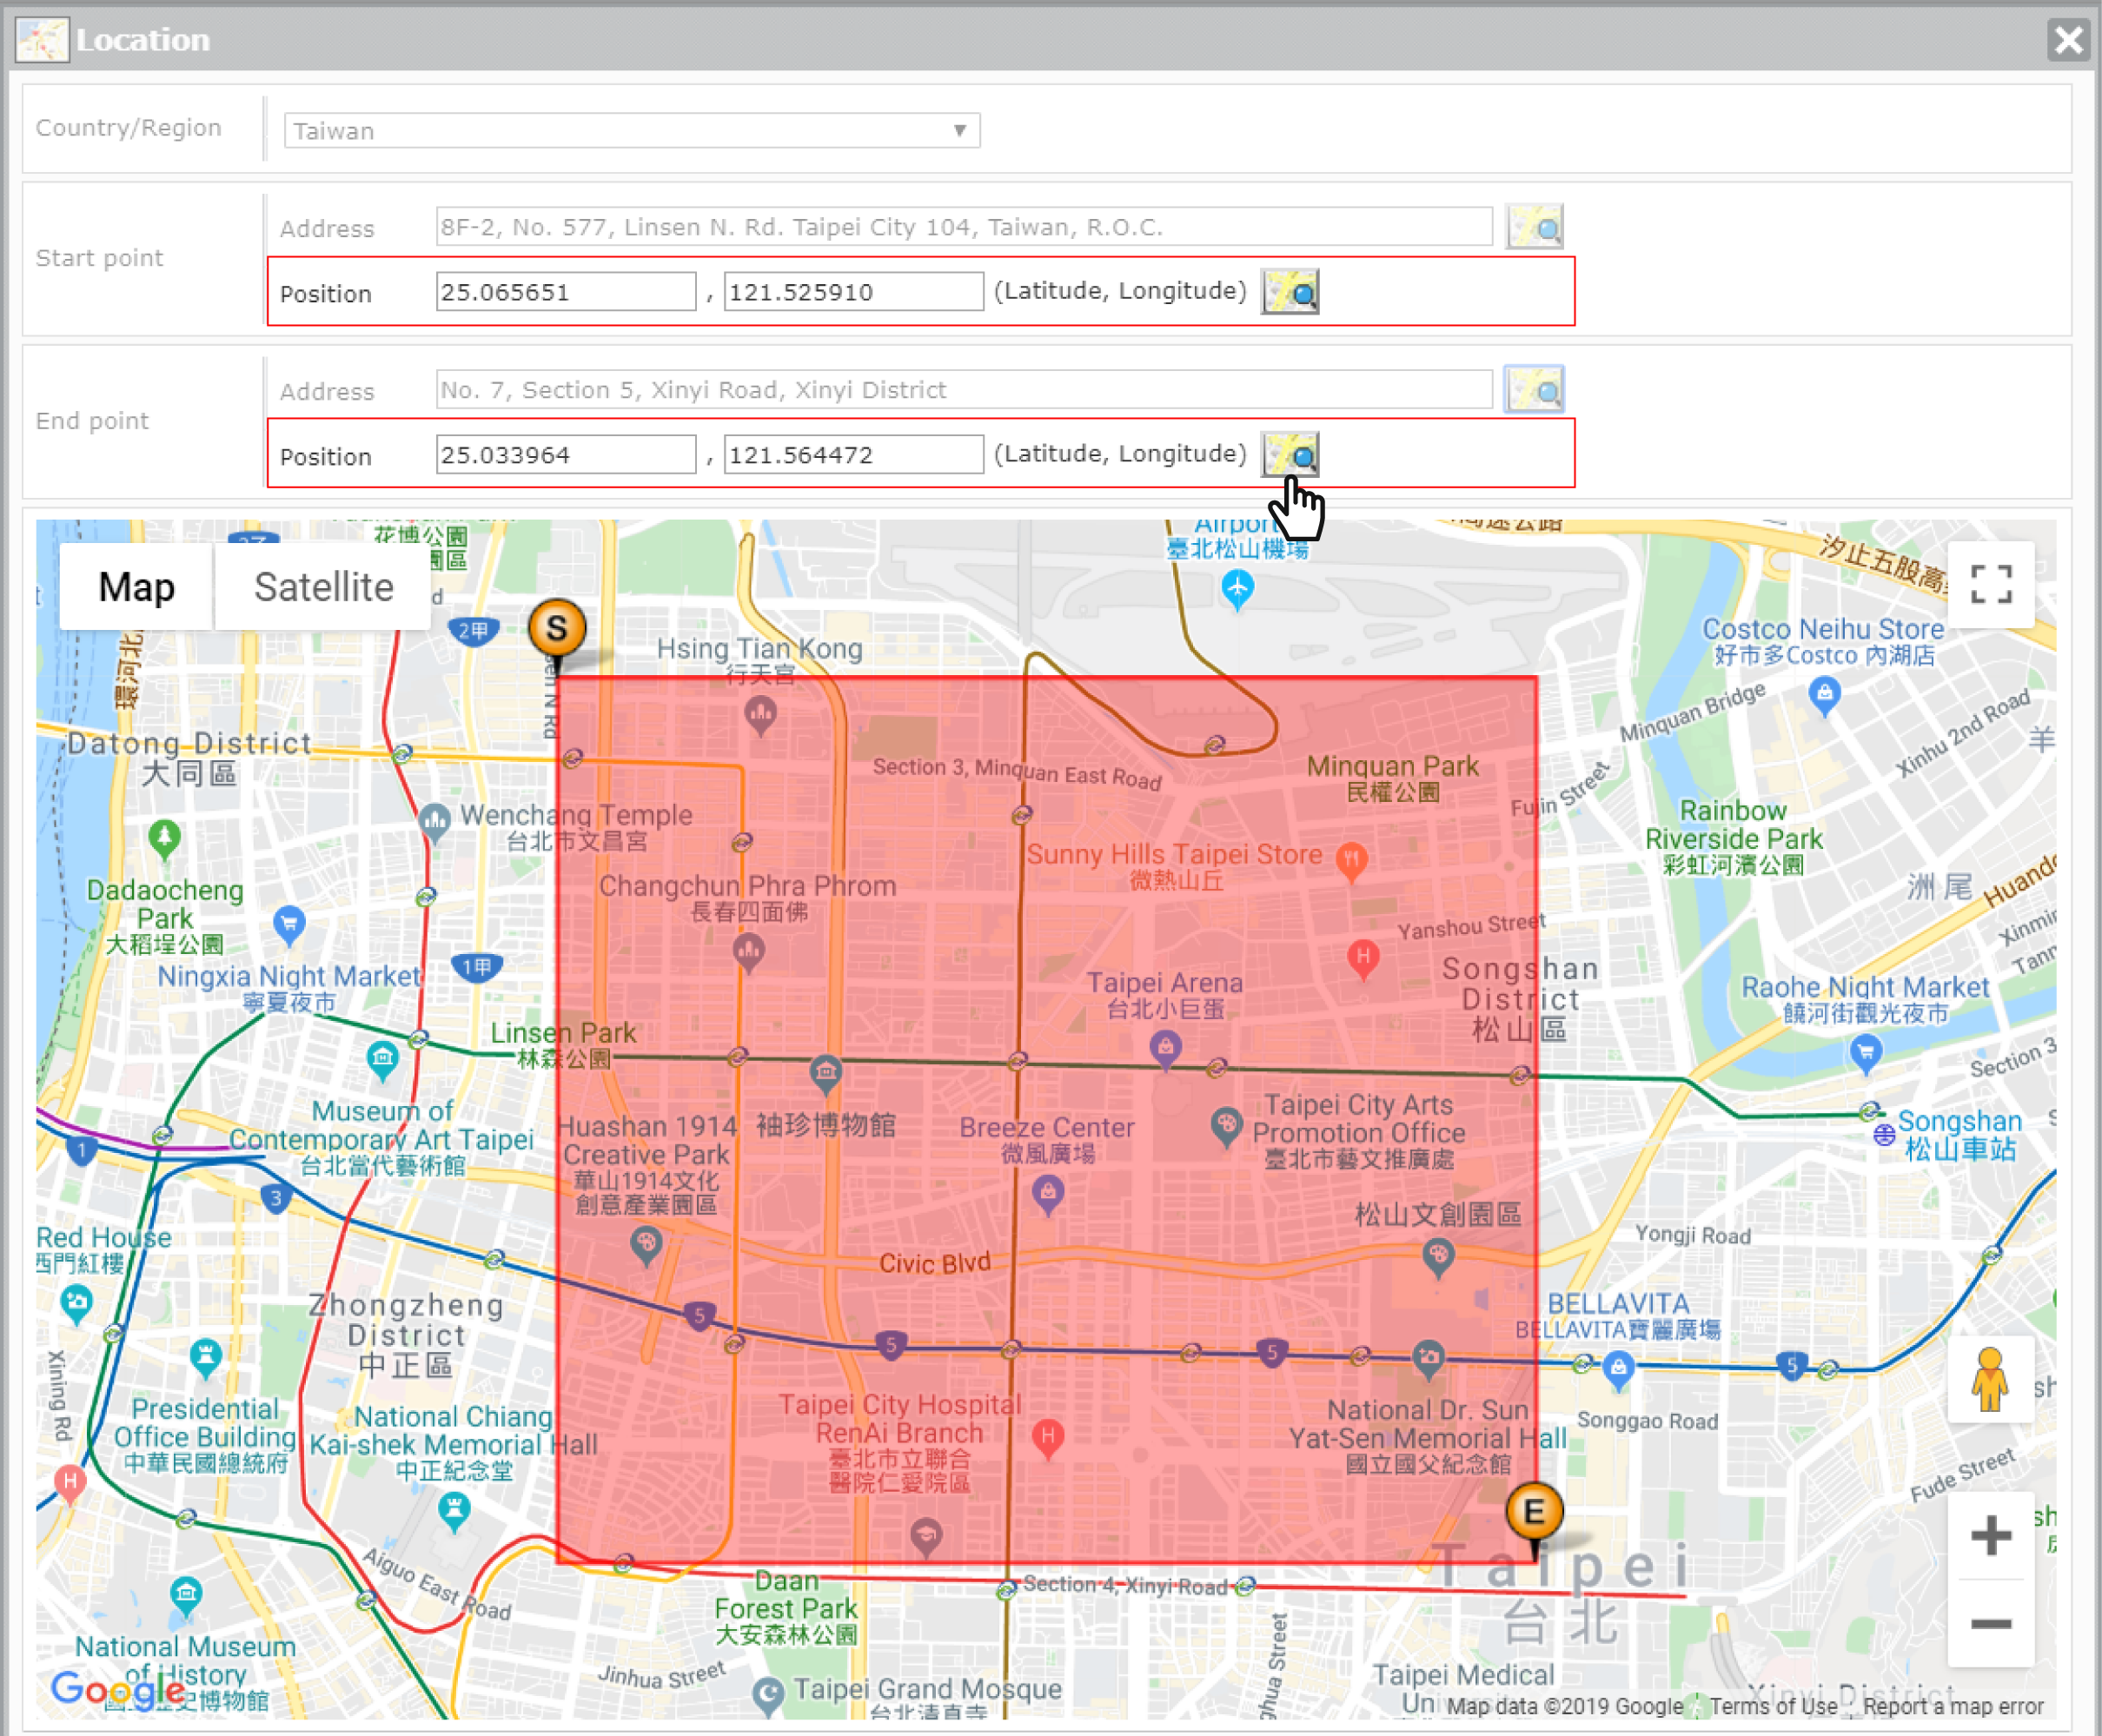Click the end point latitude field 25.033964
The width and height of the screenshot is (2102, 1736).
click(x=566, y=454)
